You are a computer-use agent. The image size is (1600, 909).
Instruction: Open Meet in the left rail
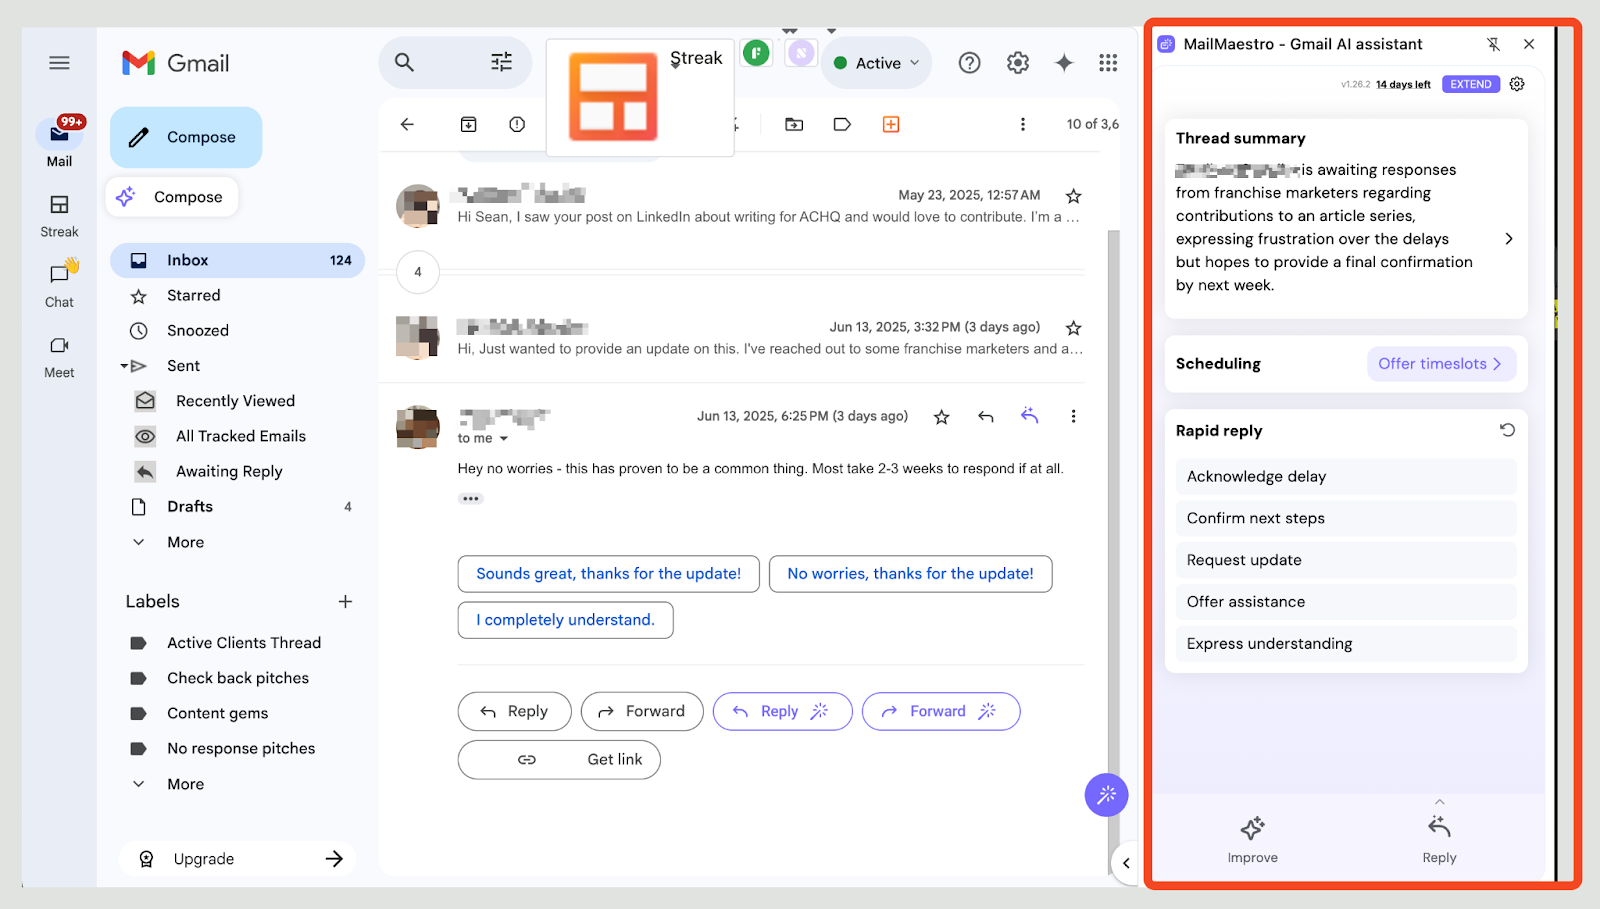(x=59, y=356)
